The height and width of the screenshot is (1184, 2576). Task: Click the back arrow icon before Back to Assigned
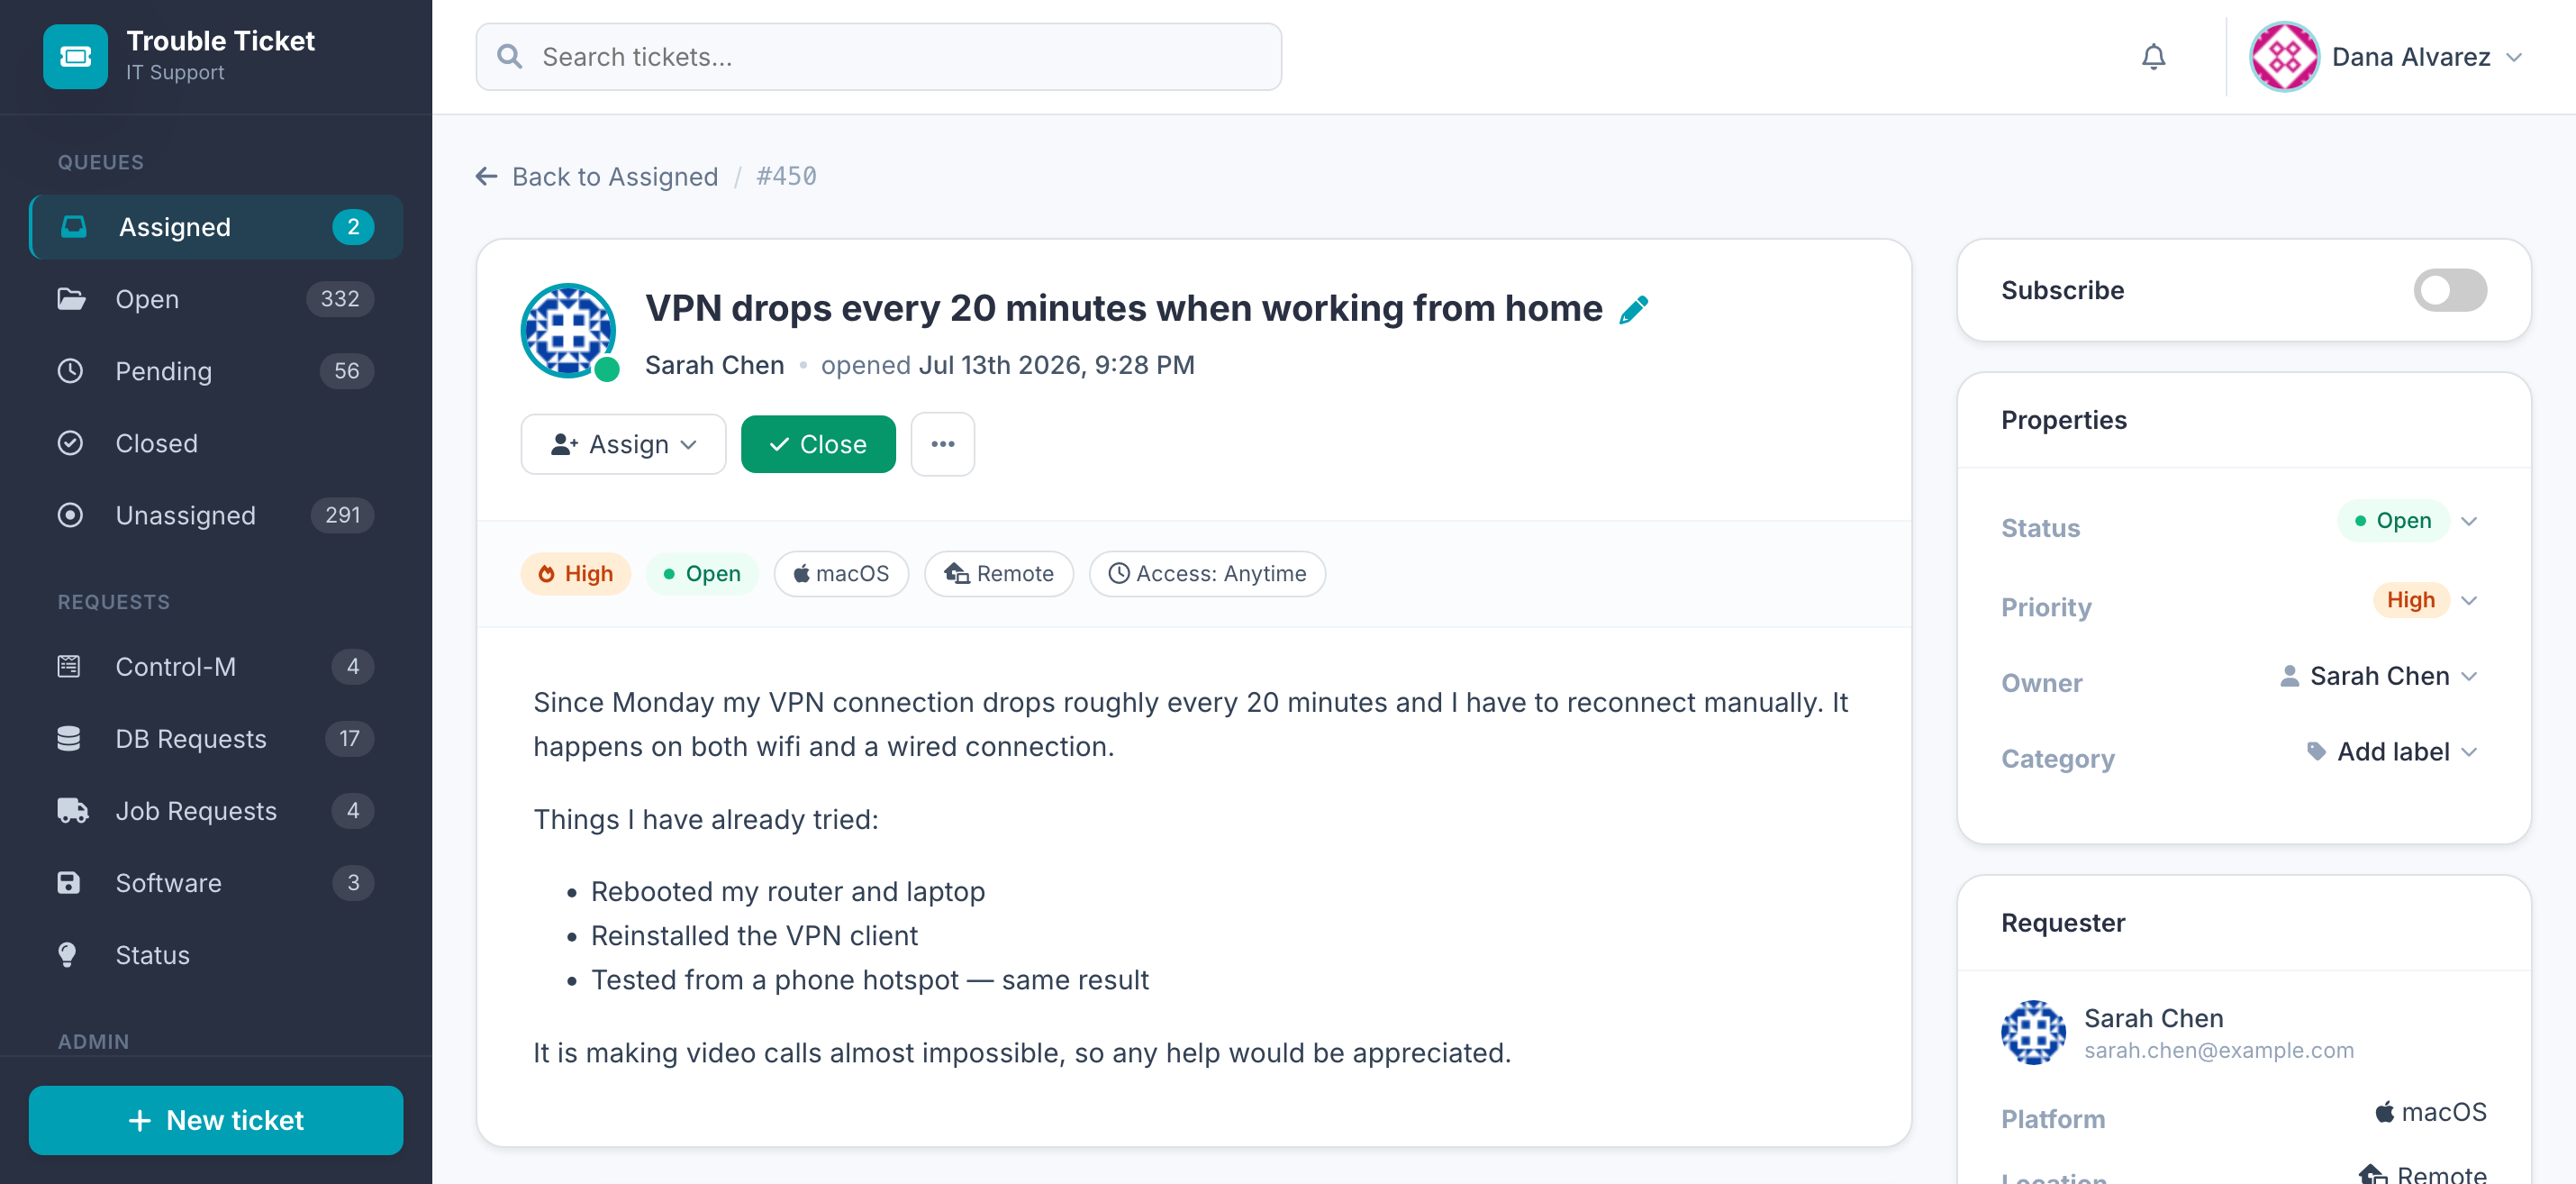(486, 177)
